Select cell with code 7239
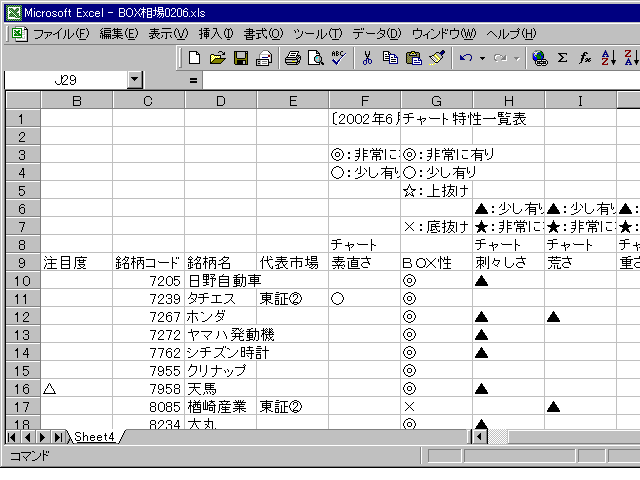Image resolution: width=640 pixels, height=480 pixels. click(149, 299)
